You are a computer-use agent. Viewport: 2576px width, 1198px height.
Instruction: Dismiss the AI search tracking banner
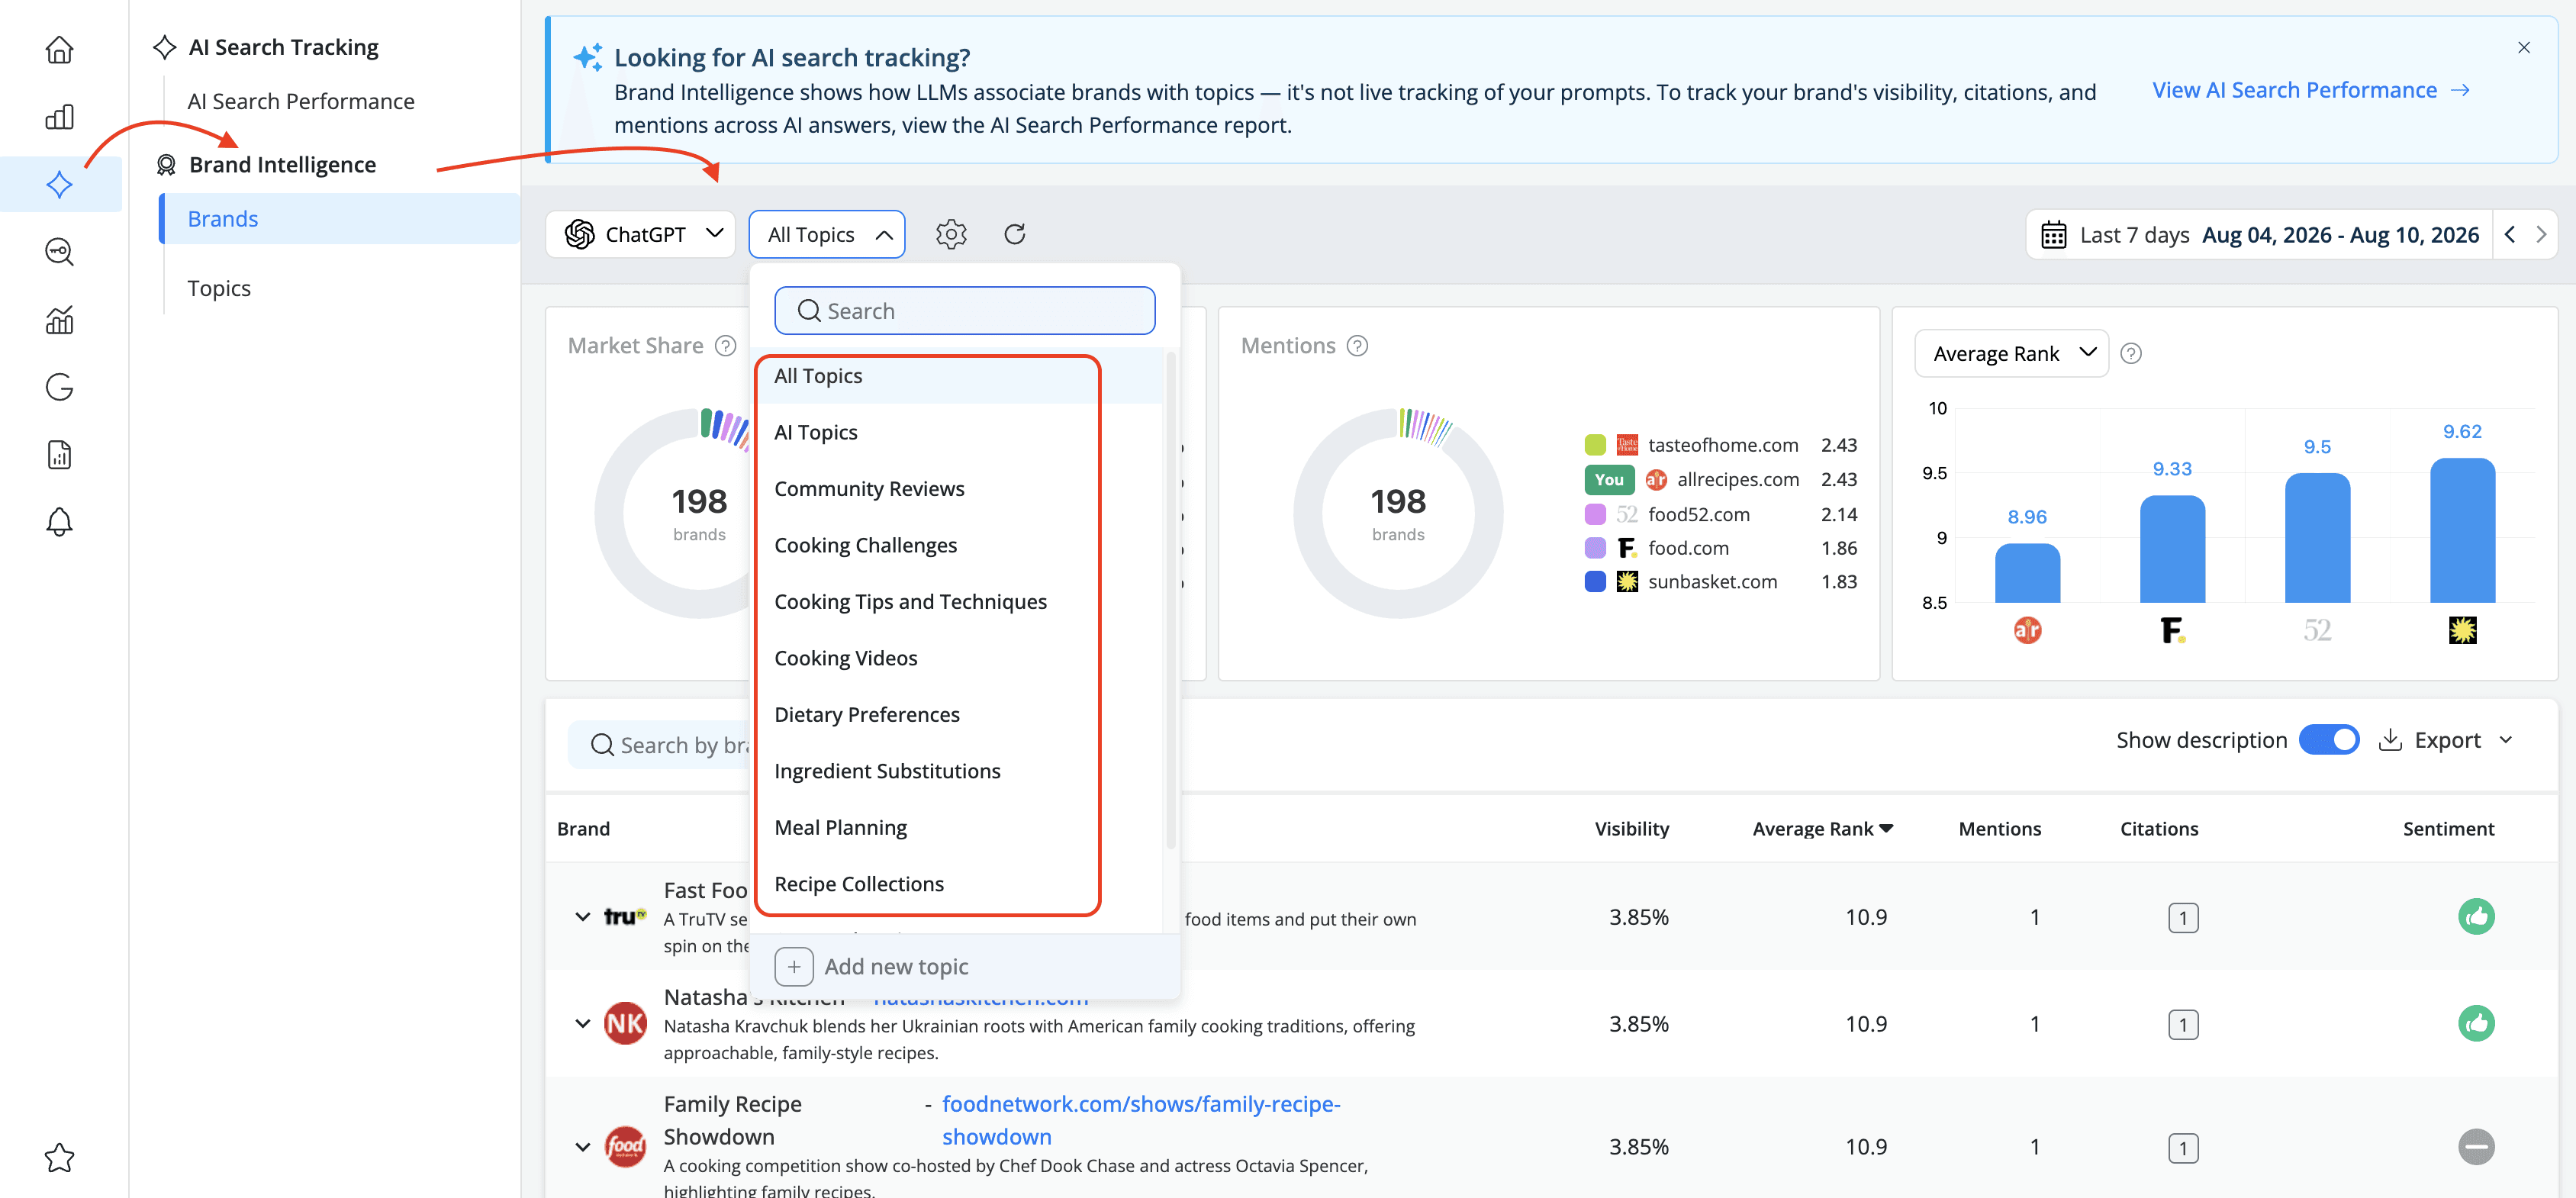click(2523, 47)
